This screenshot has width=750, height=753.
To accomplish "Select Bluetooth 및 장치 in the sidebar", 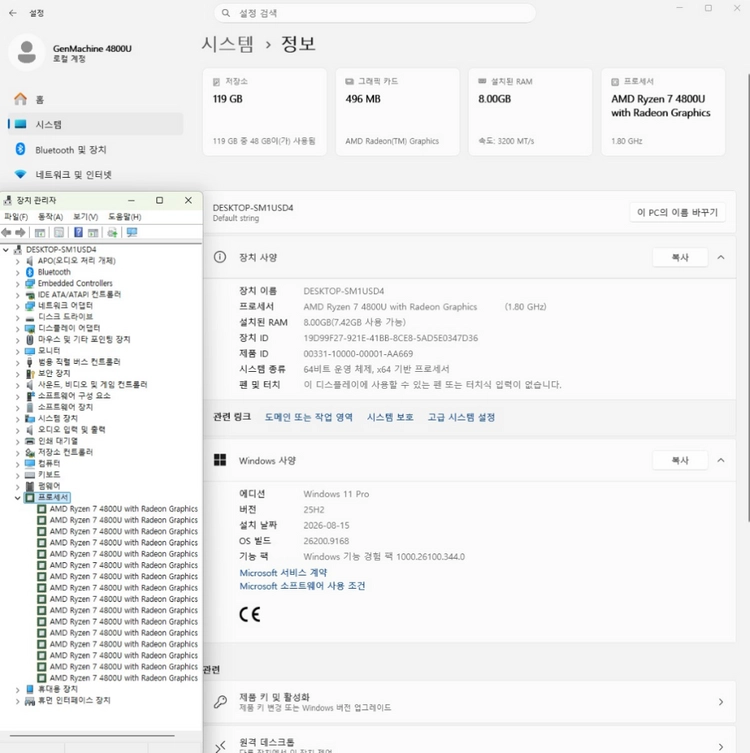I will [x=96, y=149].
